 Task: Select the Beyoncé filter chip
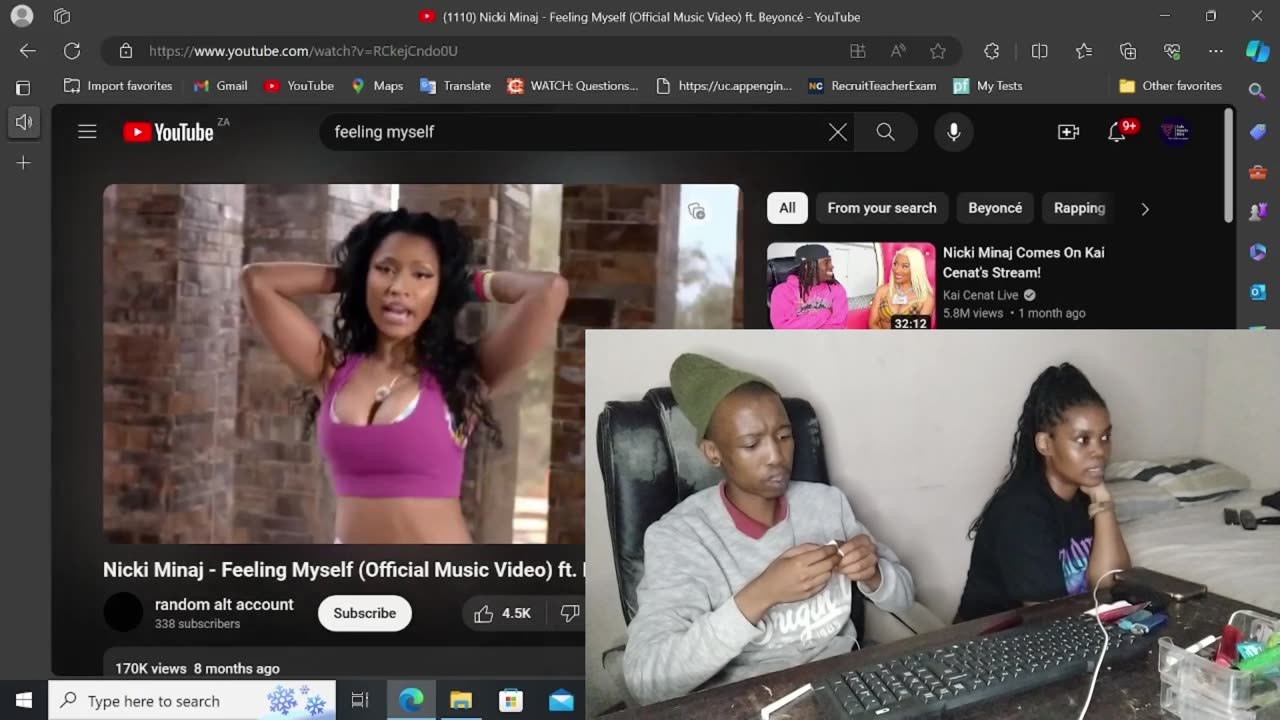(995, 208)
